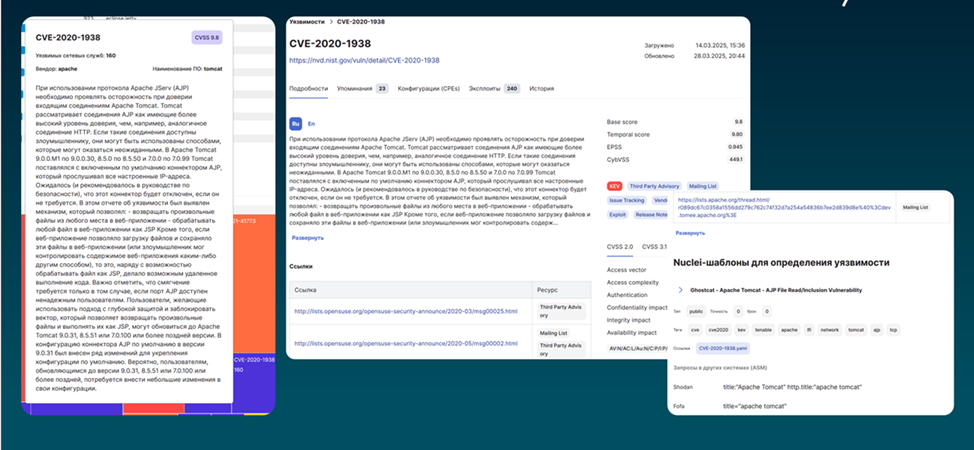Click the public type tag
This screenshot has width=974, height=450.
pos(697,311)
